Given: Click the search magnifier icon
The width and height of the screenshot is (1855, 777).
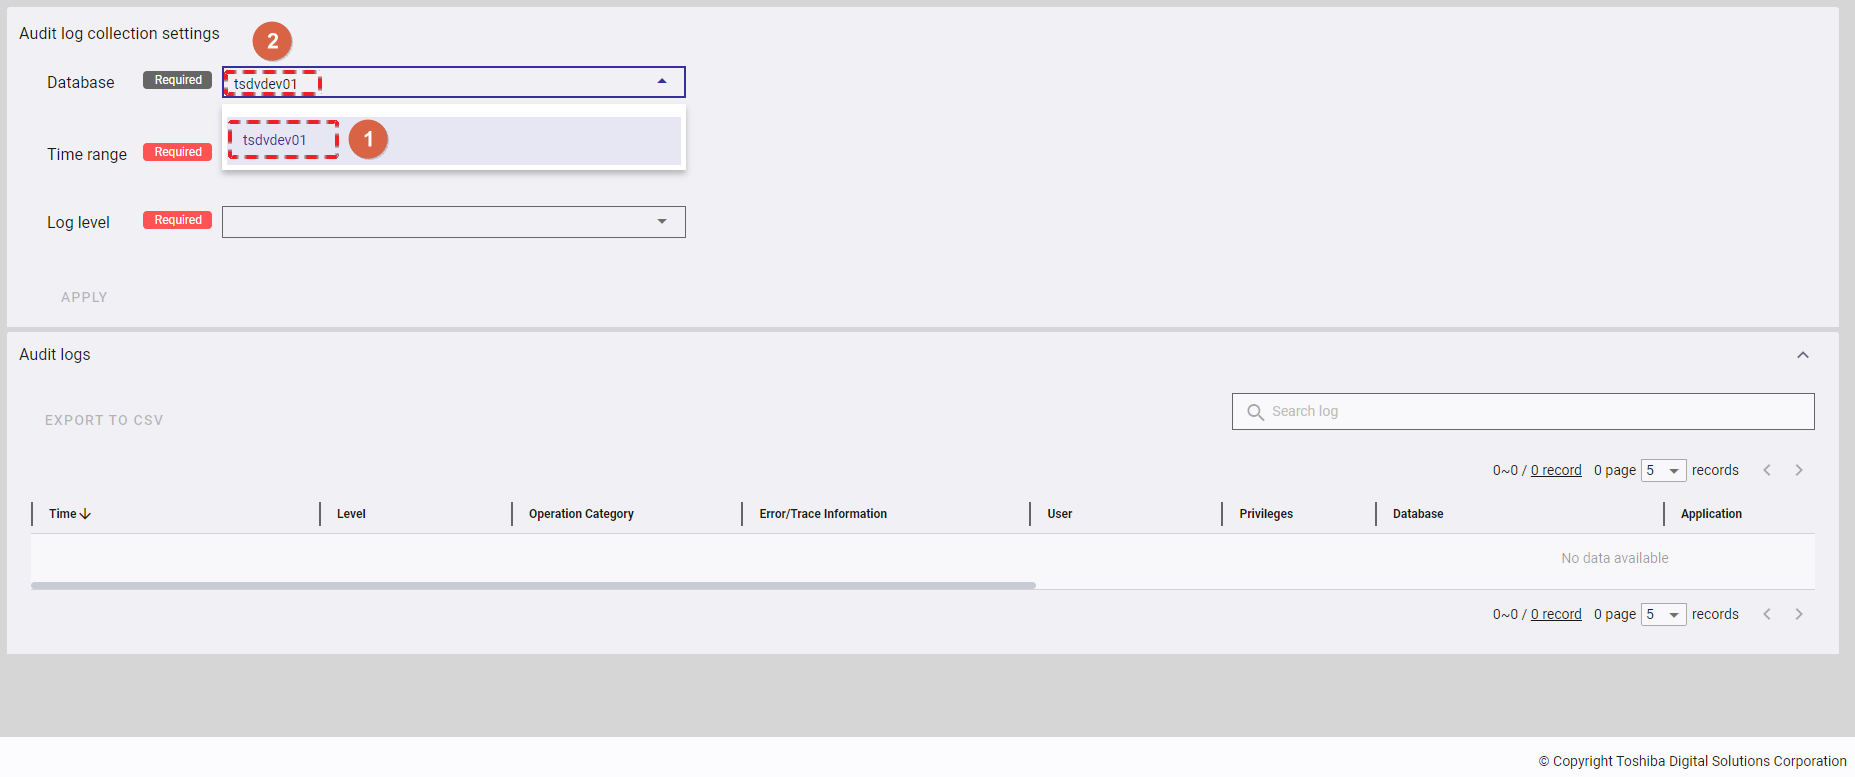Looking at the screenshot, I should 1255,412.
